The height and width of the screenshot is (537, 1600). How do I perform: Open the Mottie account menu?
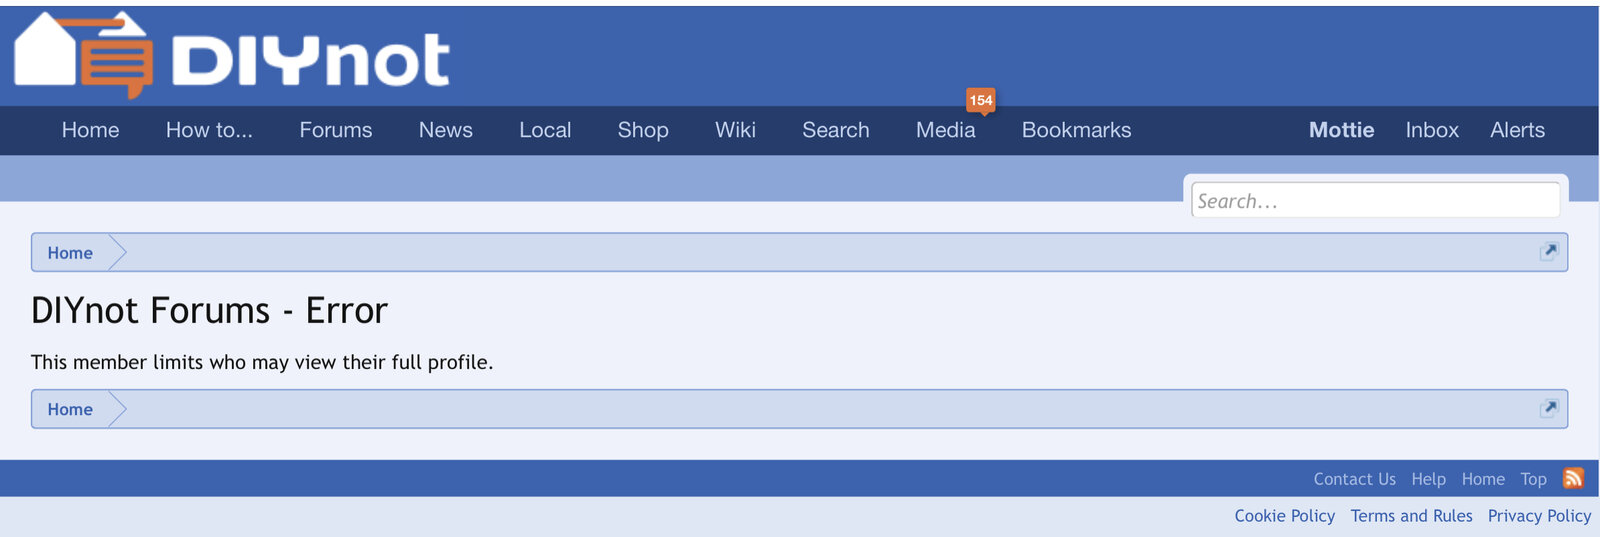[x=1341, y=130]
